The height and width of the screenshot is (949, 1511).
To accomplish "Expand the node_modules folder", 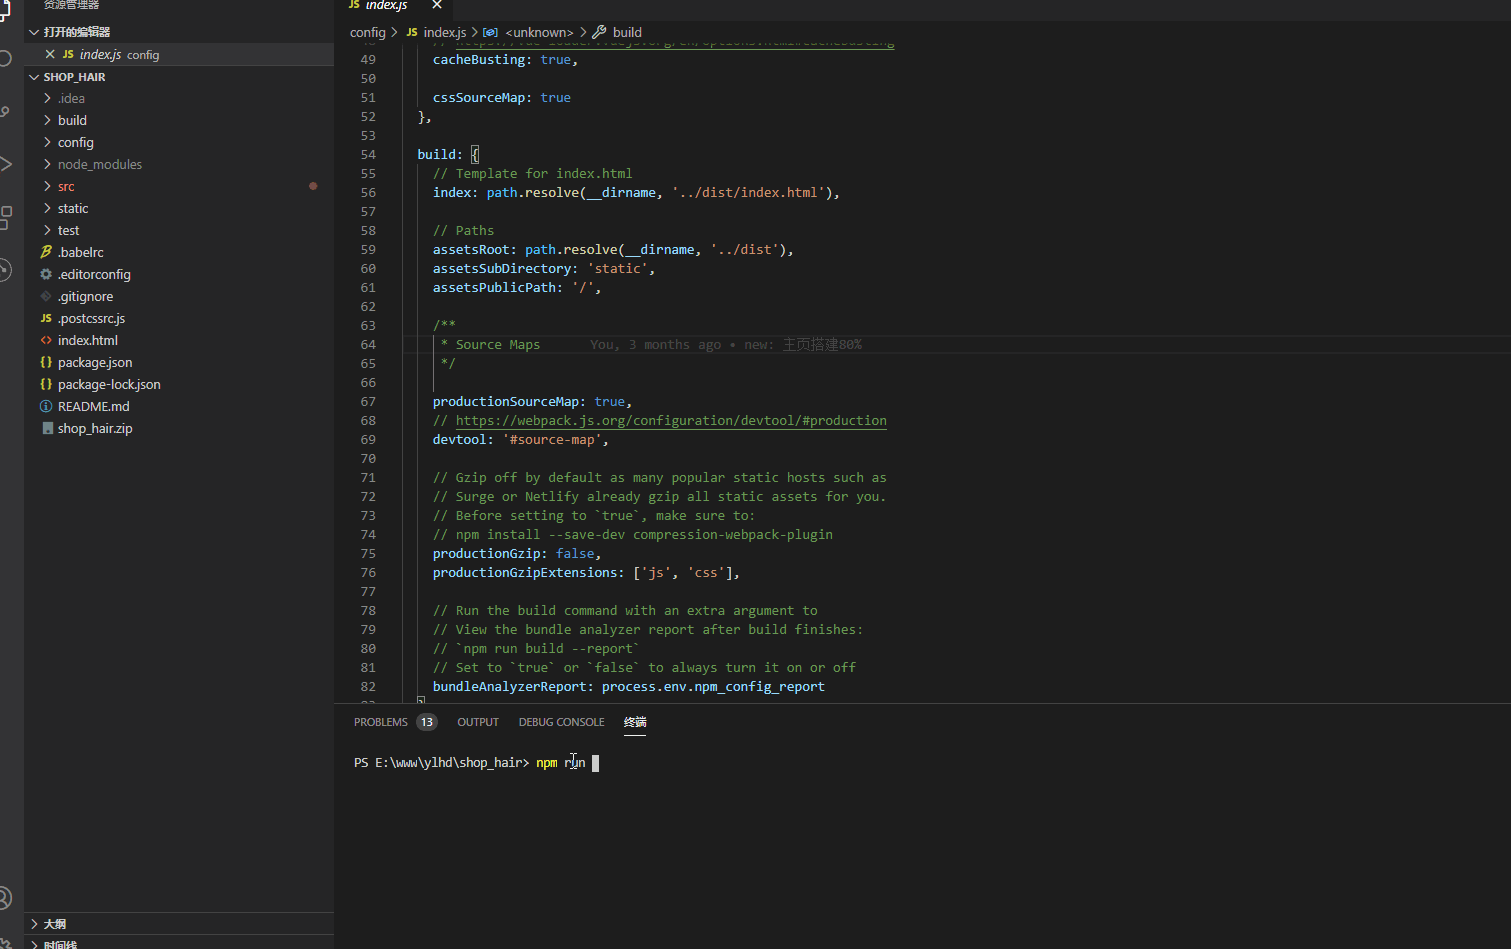I will click(x=47, y=164).
